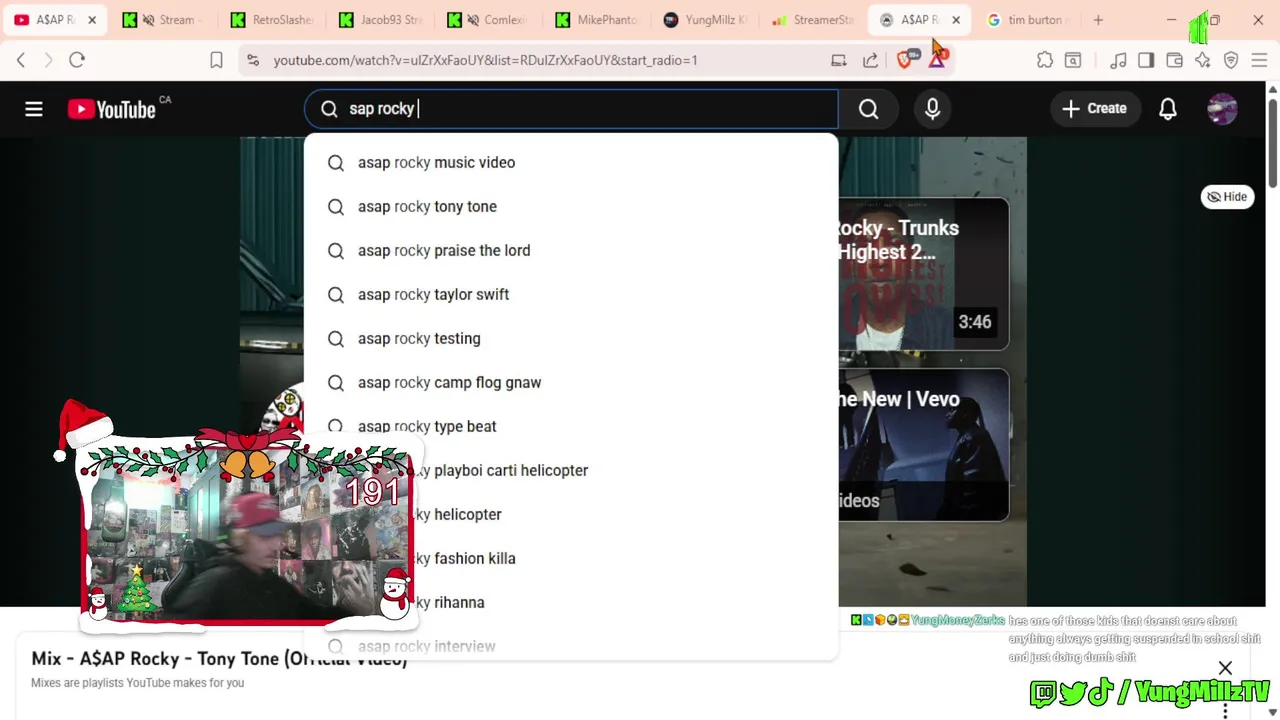Viewport: 1280px width, 720px height.
Task: Open the browser extensions puzzle icon
Action: point(1045,60)
